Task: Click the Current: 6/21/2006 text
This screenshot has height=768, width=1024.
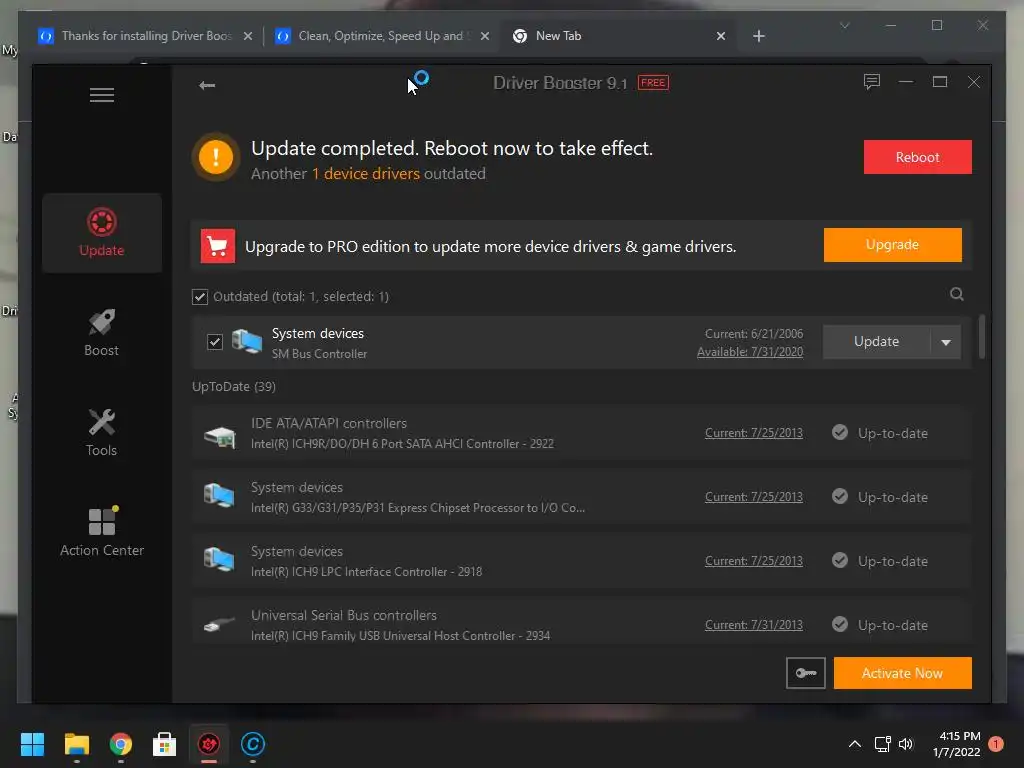Action: click(754, 334)
